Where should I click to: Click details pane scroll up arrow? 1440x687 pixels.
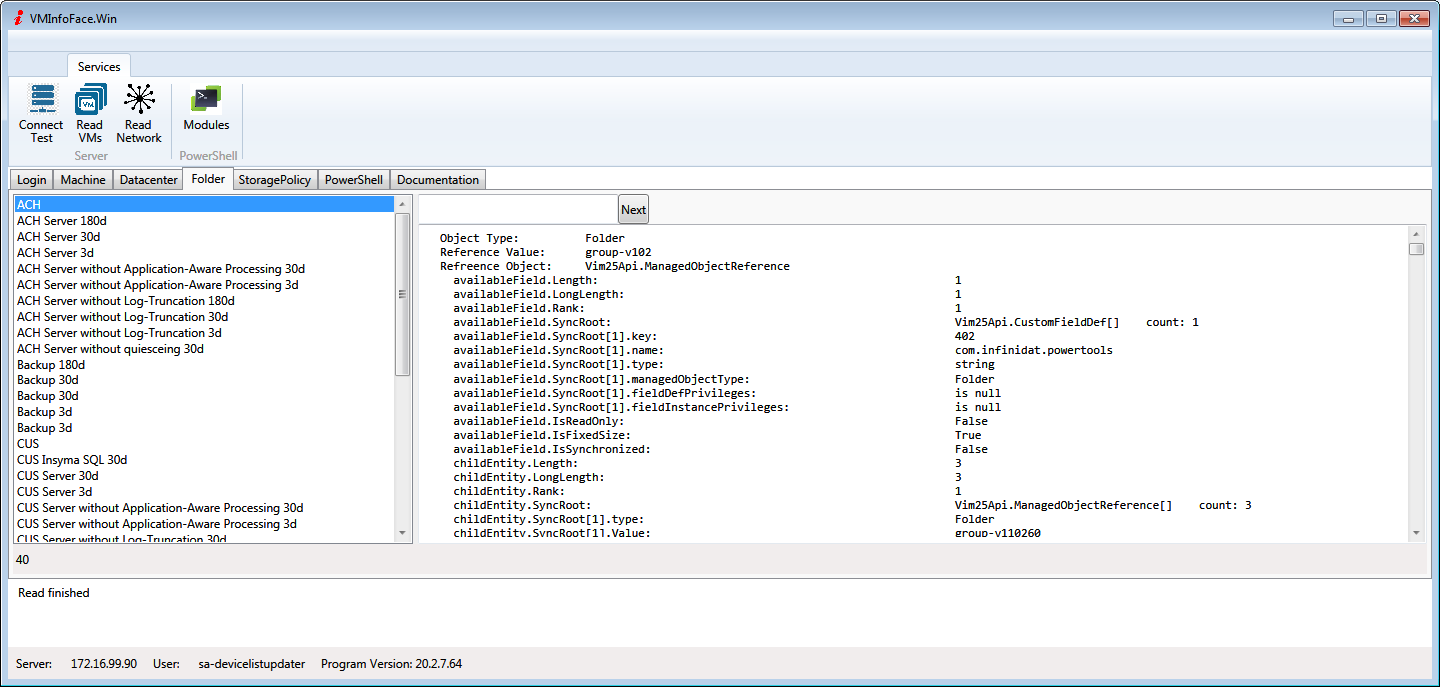point(1416,233)
